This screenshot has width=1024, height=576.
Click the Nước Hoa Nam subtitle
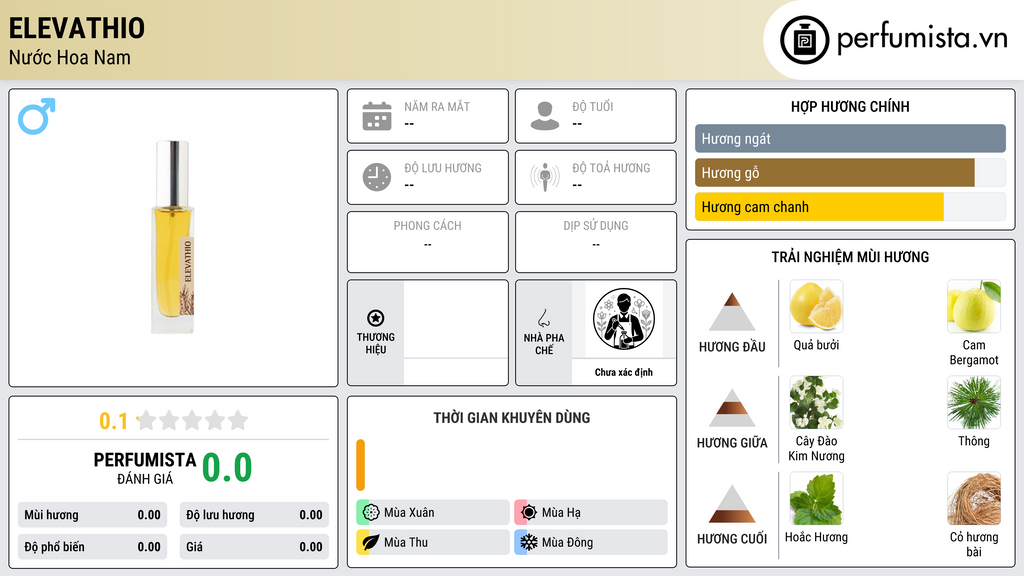click(70, 57)
